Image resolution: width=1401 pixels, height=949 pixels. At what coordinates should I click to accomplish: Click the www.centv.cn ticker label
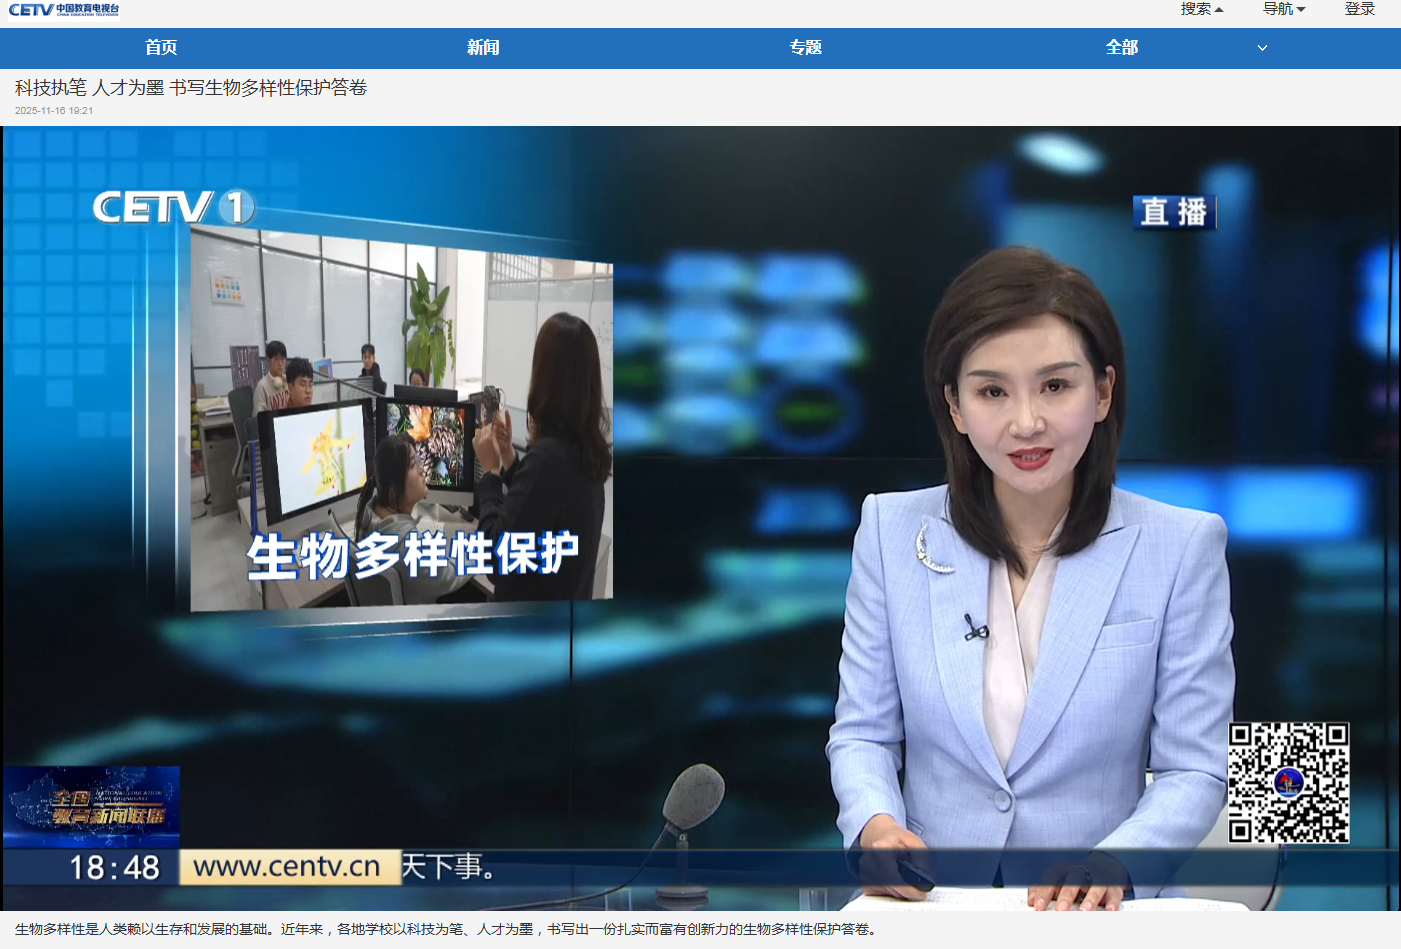288,867
